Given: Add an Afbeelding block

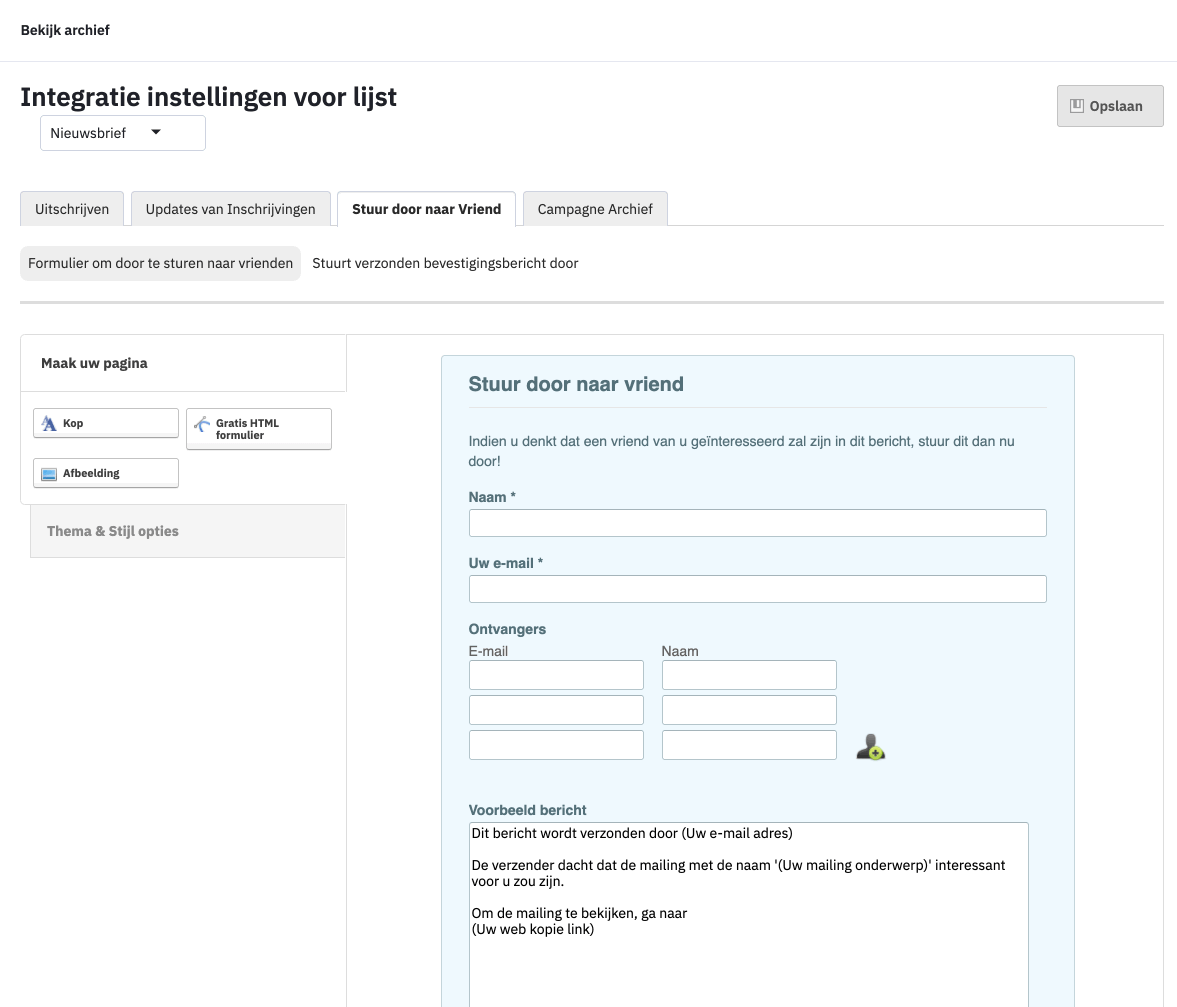Looking at the screenshot, I should click(x=106, y=473).
